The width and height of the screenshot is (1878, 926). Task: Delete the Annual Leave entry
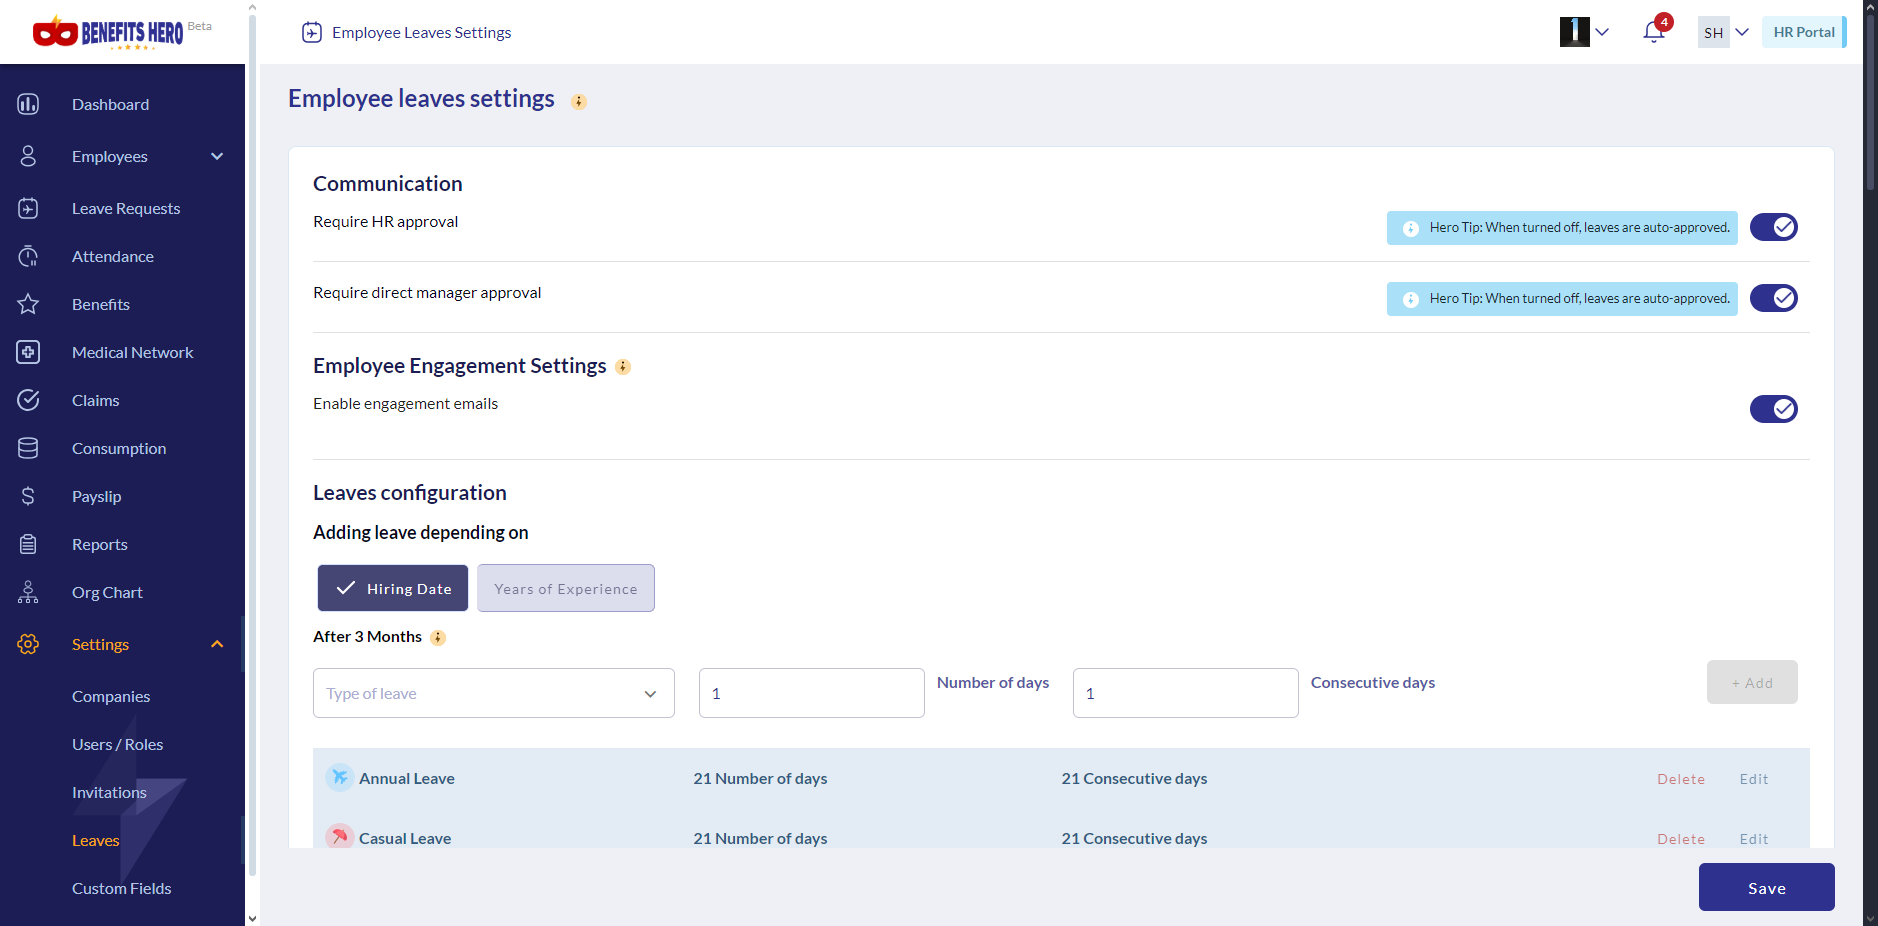1680,779
